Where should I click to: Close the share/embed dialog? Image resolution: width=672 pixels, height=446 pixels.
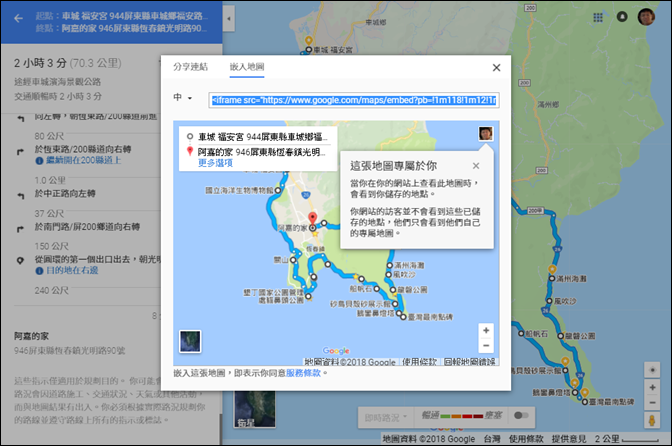[x=496, y=68]
